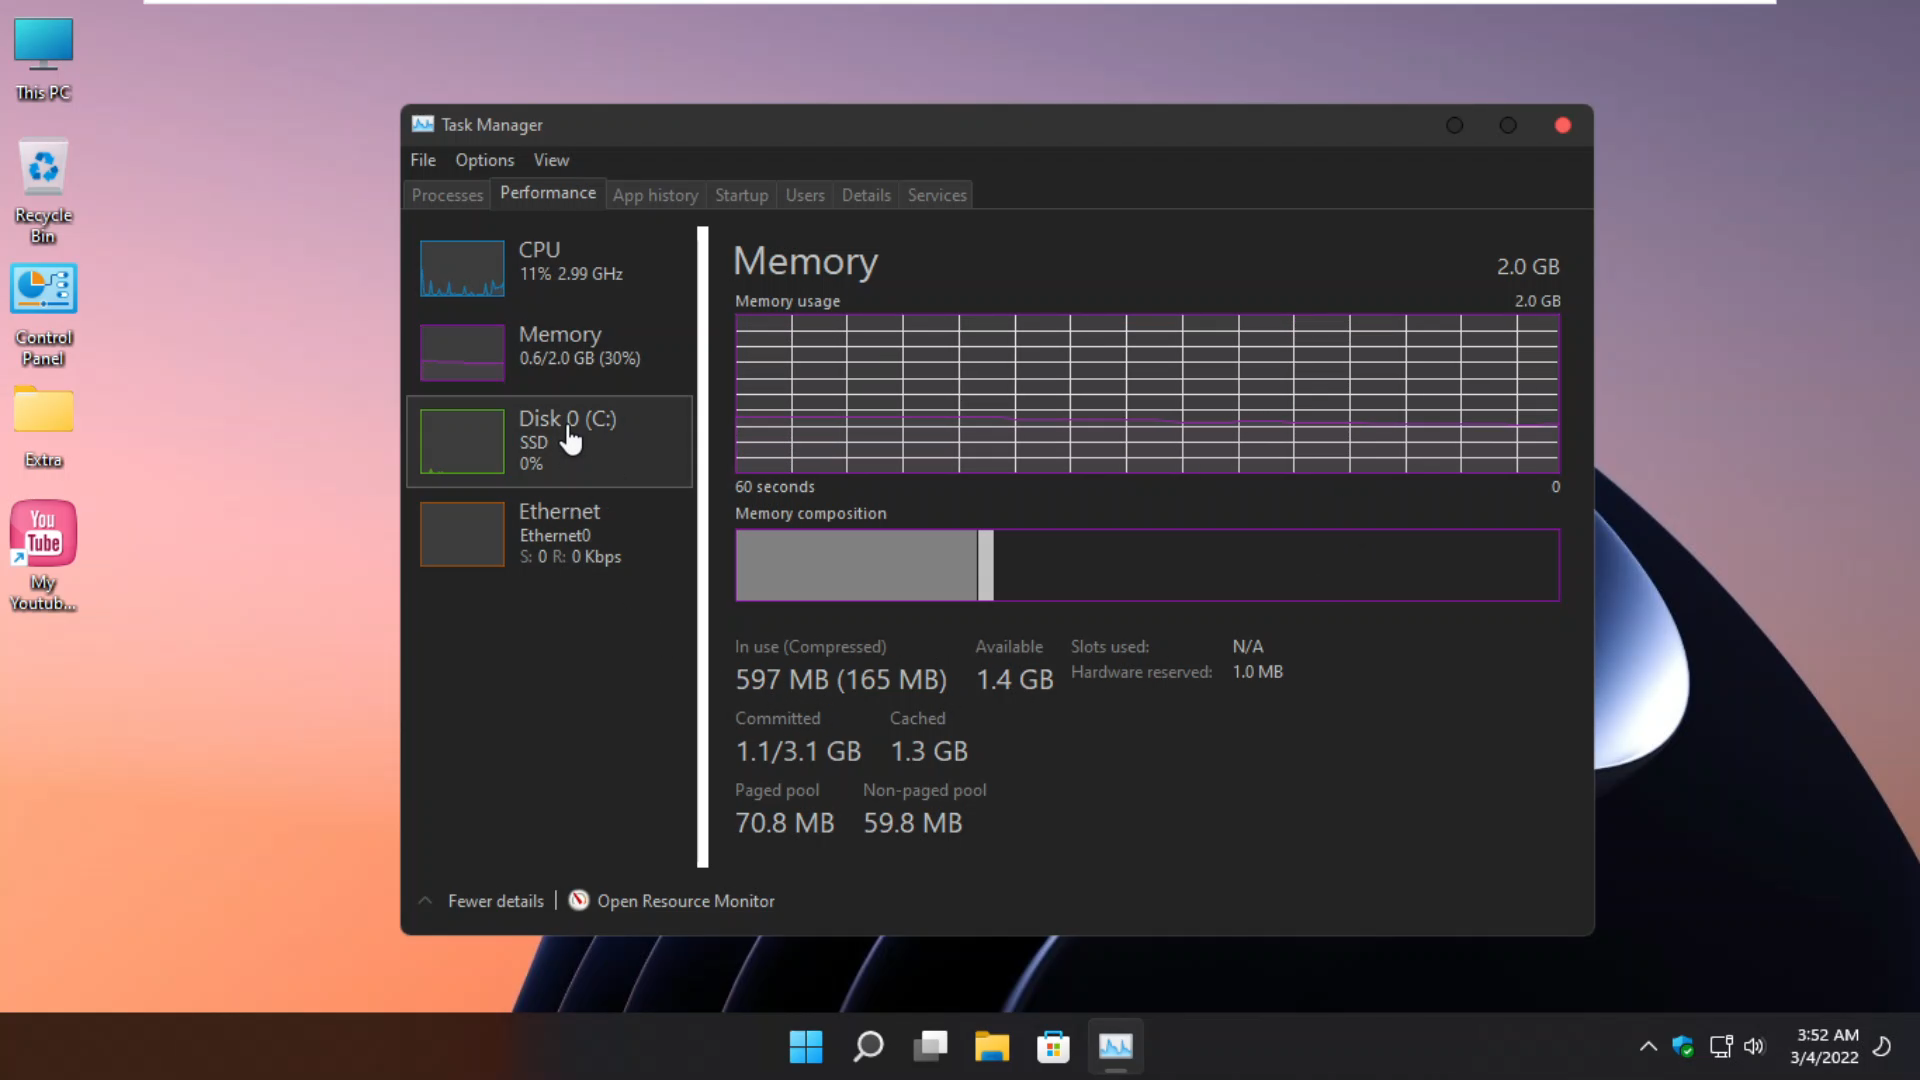
Task: Open Task View on the taskbar
Action: click(930, 1047)
